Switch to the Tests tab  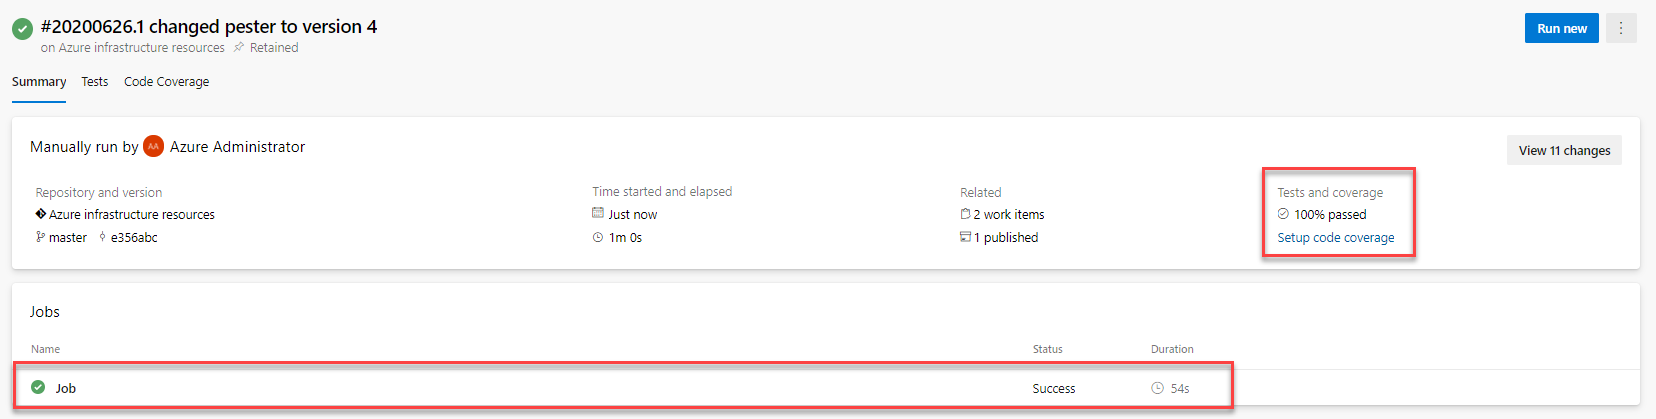coord(95,82)
